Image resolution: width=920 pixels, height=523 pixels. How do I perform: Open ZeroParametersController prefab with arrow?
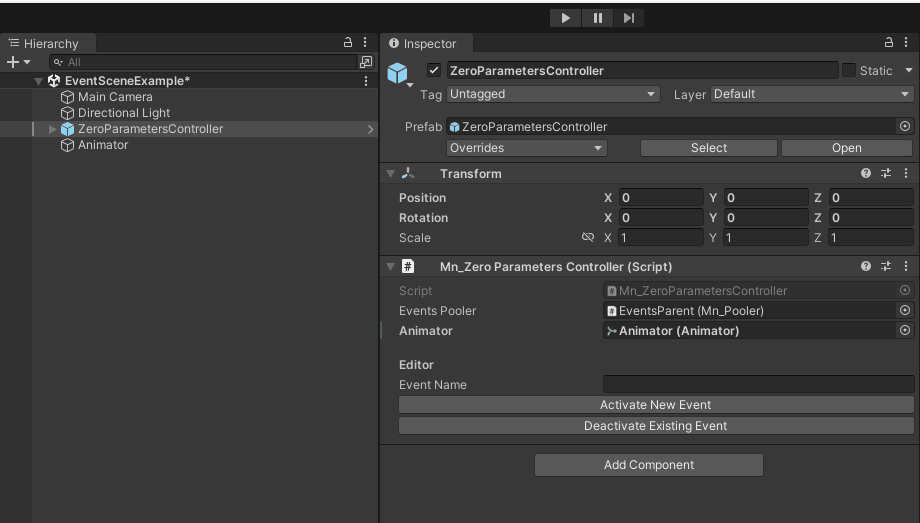[x=370, y=129]
